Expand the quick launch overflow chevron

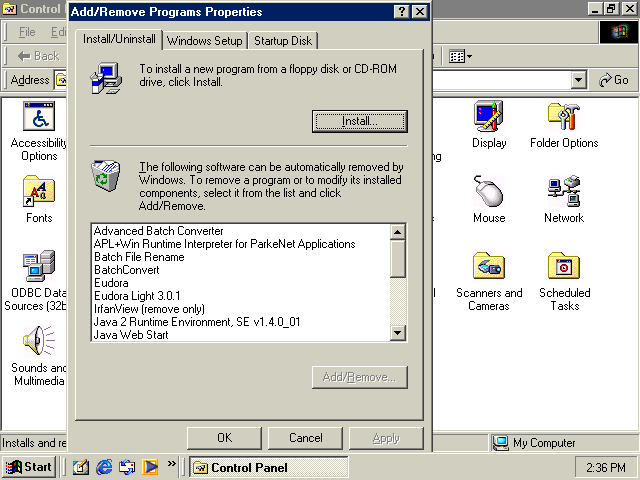point(171,463)
